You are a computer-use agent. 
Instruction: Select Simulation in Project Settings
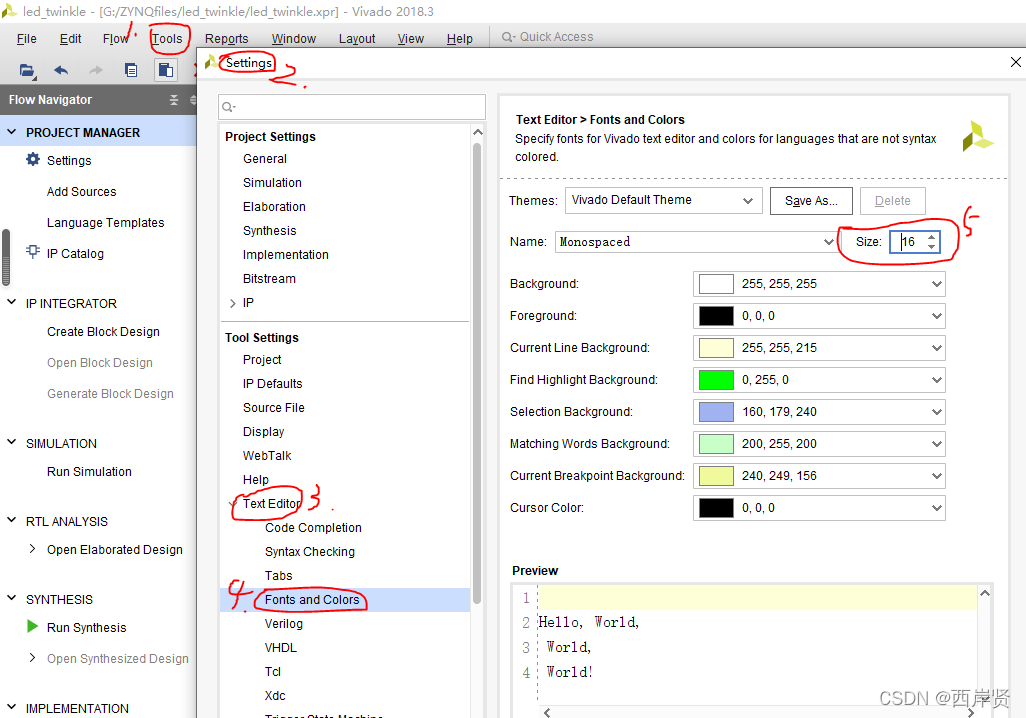pyautogui.click(x=272, y=183)
